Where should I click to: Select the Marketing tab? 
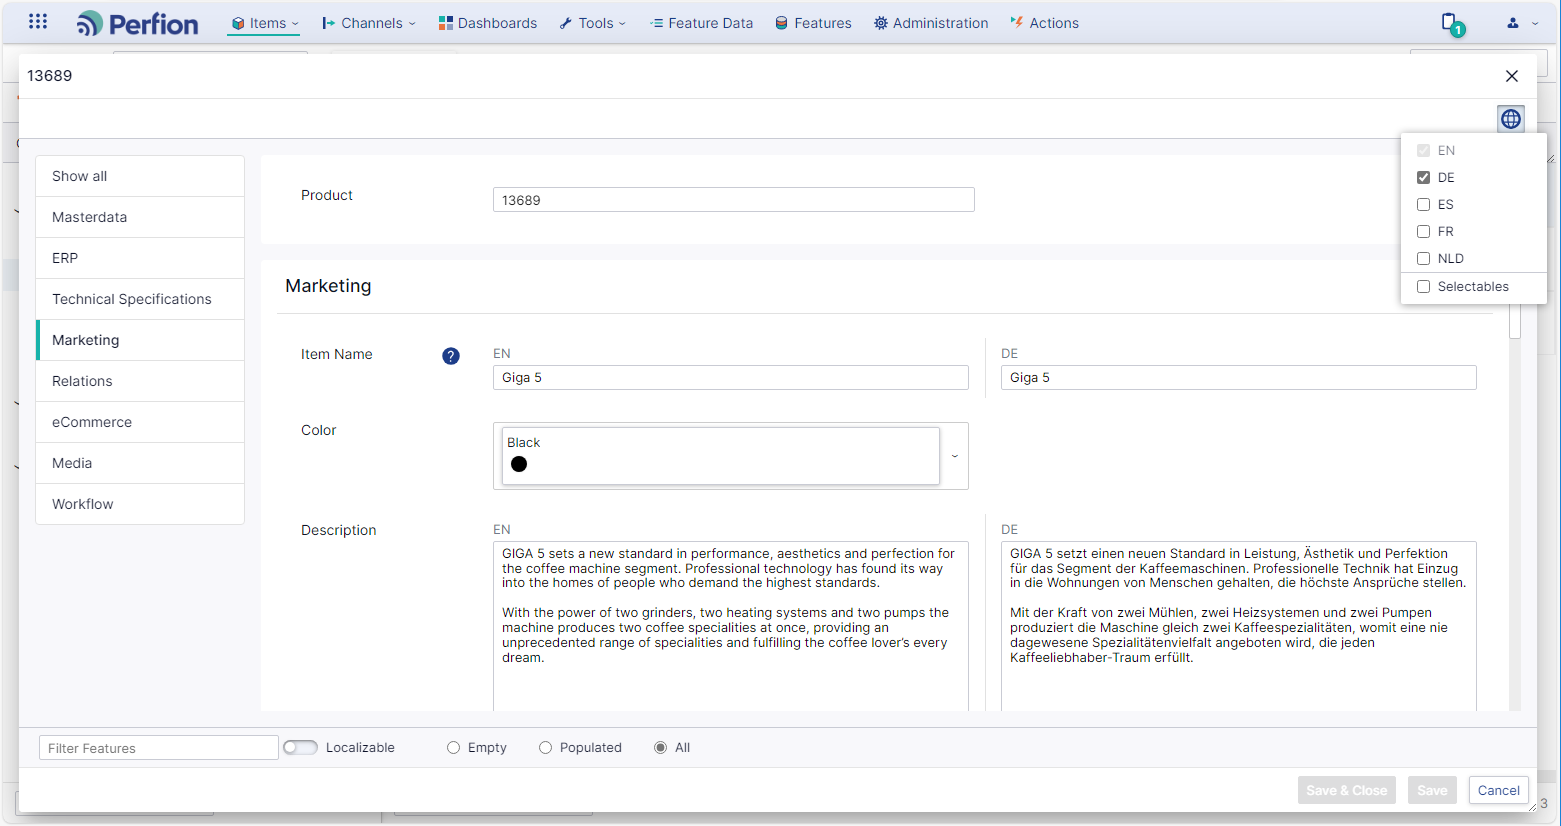tap(140, 340)
